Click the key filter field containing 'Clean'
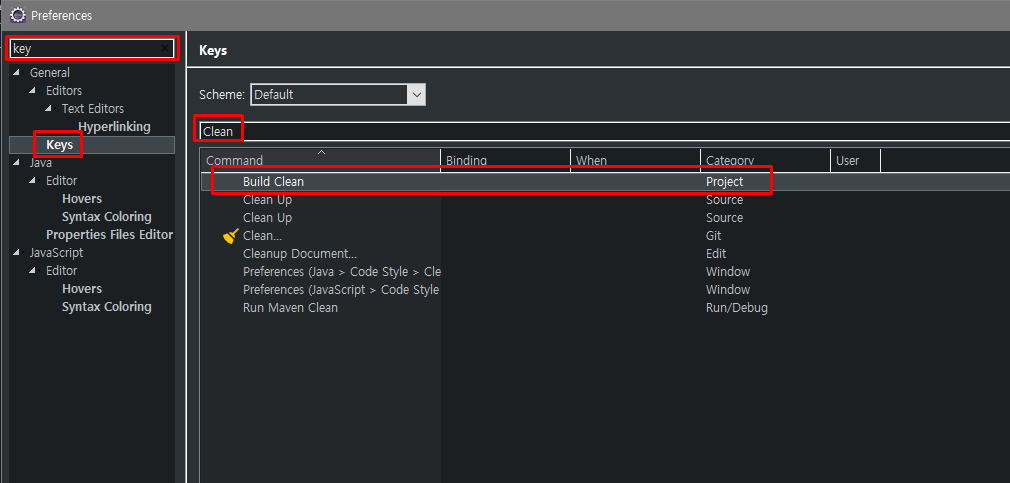 (x=604, y=131)
